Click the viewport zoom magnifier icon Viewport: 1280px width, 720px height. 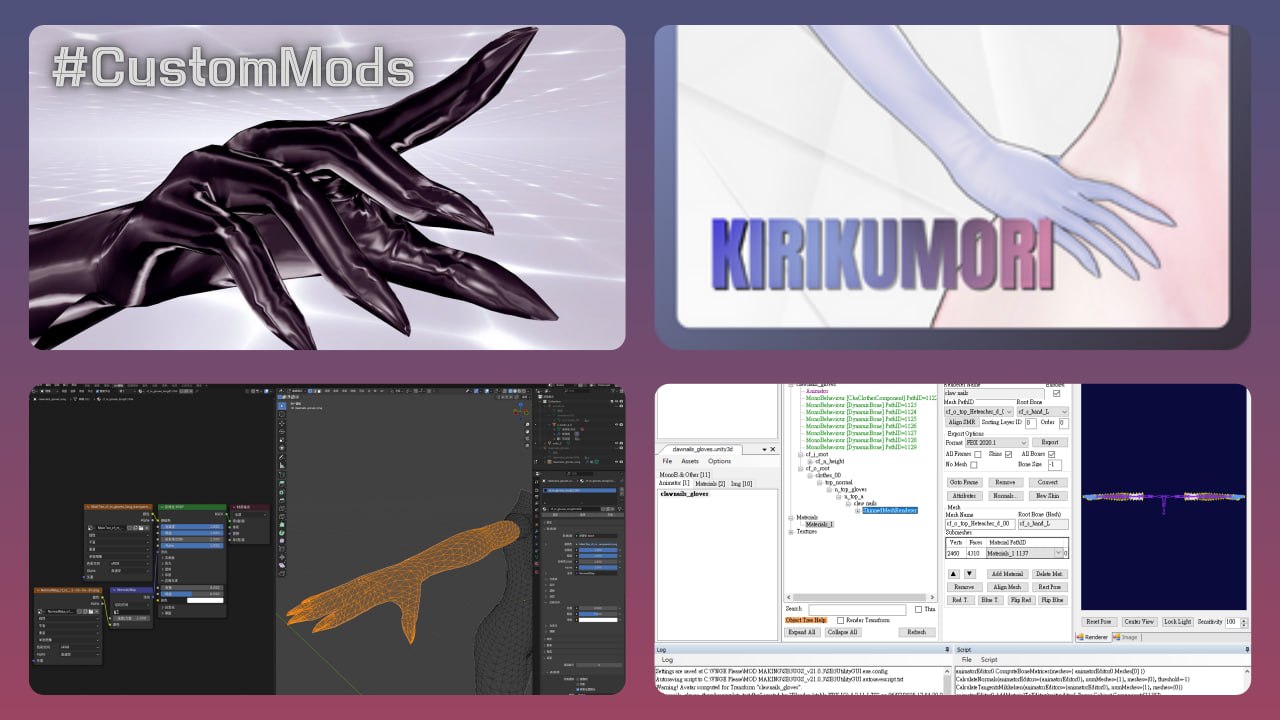(x=527, y=424)
